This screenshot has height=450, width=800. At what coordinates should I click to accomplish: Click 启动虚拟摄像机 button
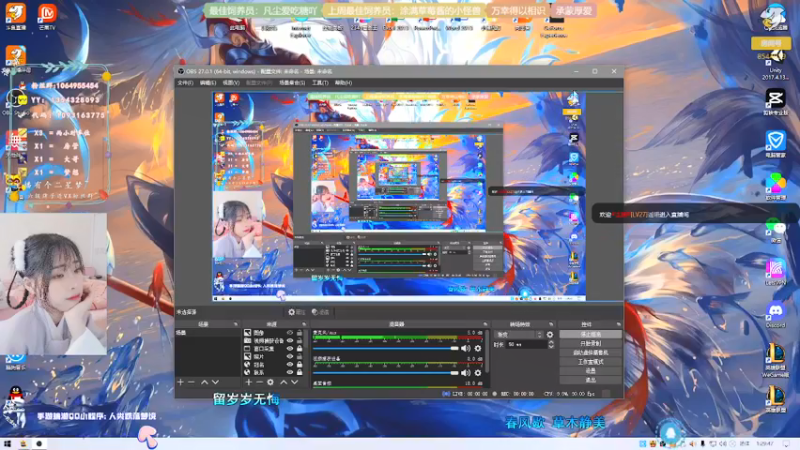590,353
